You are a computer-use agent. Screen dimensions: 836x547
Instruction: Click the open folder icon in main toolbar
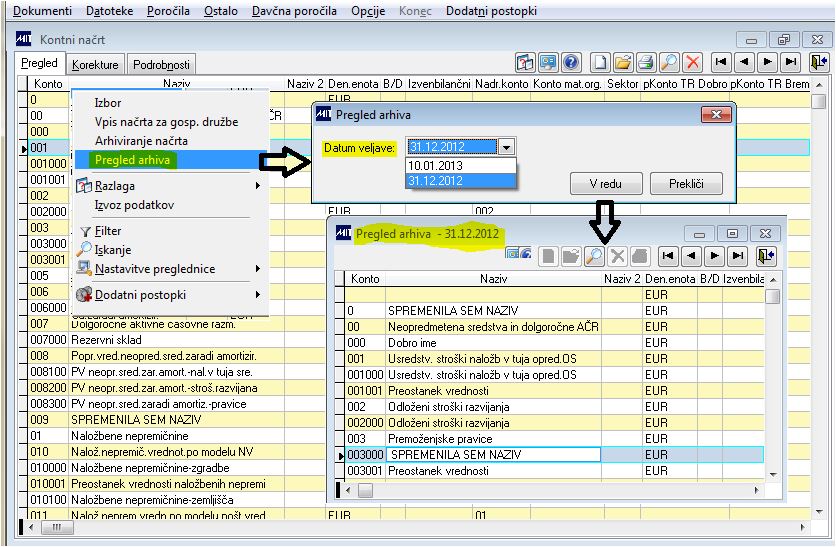(x=623, y=63)
